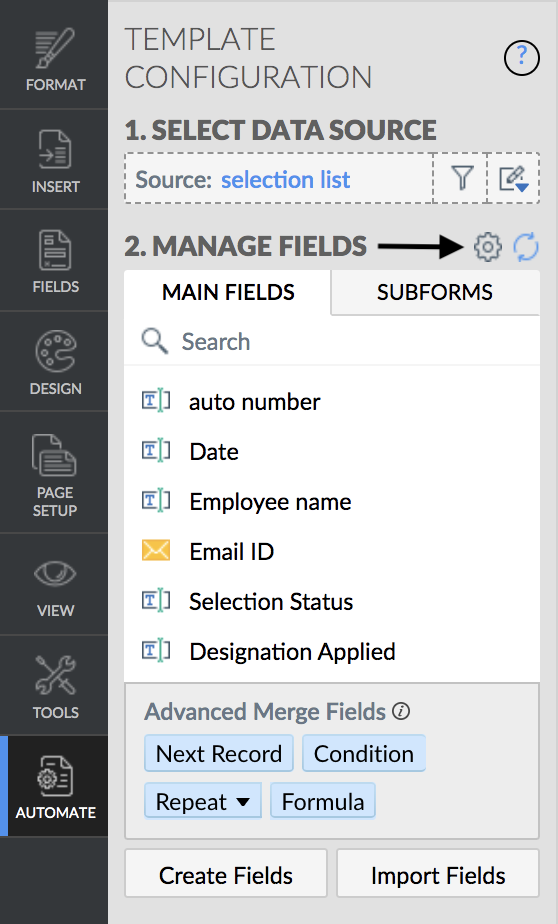Screen dimensions: 558x924
Task: Open the edit data source dropdown
Action: click(x=514, y=178)
